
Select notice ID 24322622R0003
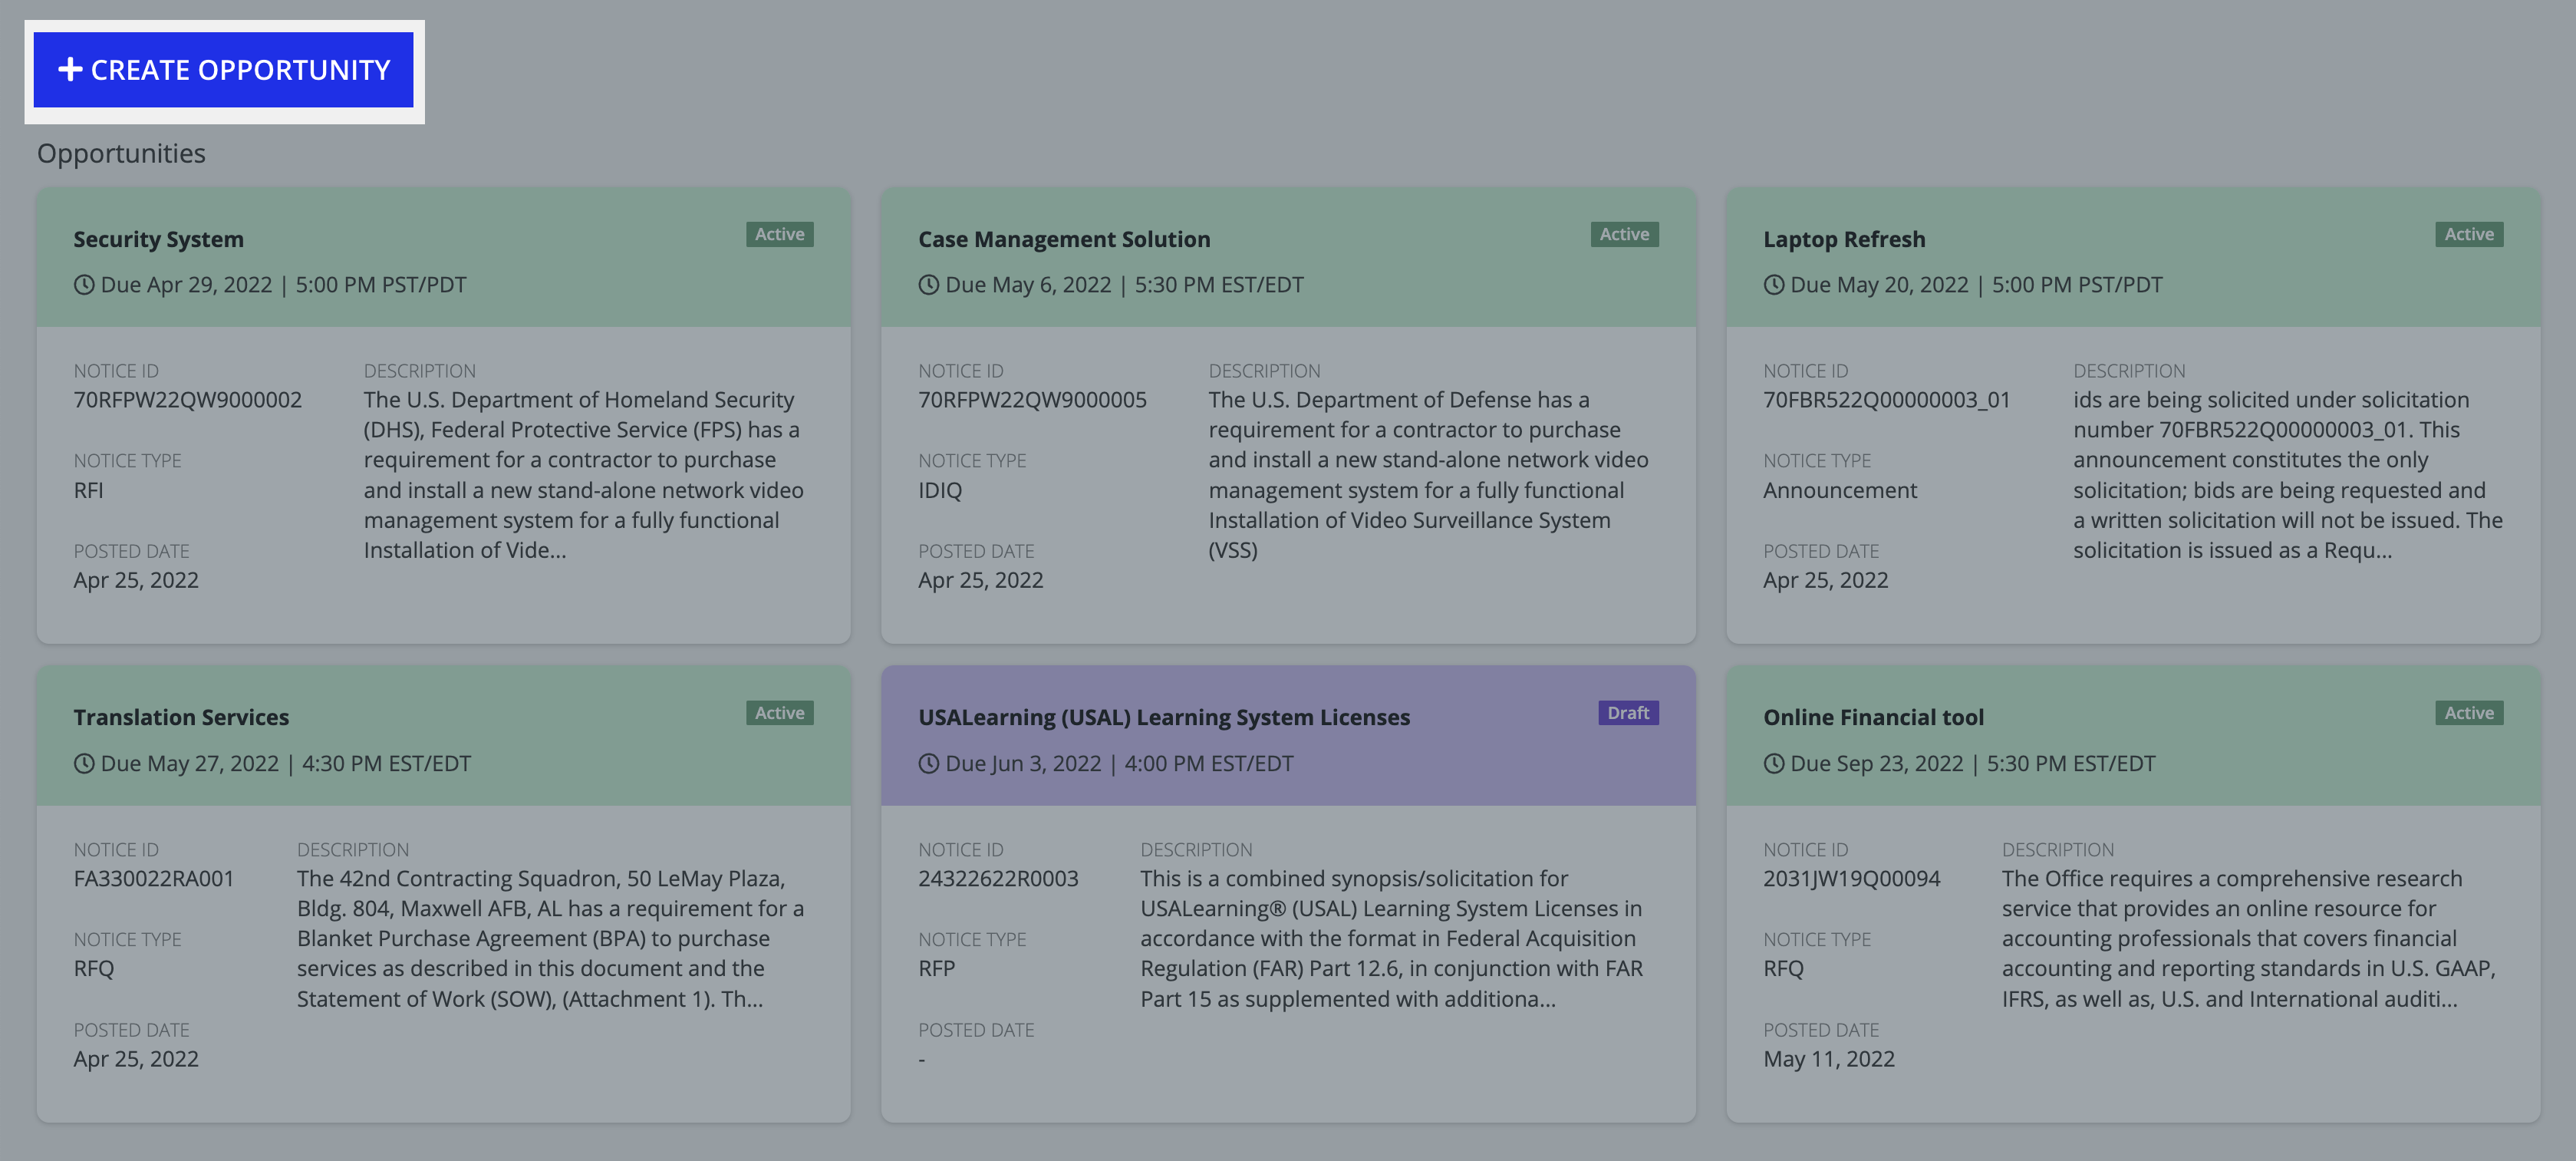point(998,879)
